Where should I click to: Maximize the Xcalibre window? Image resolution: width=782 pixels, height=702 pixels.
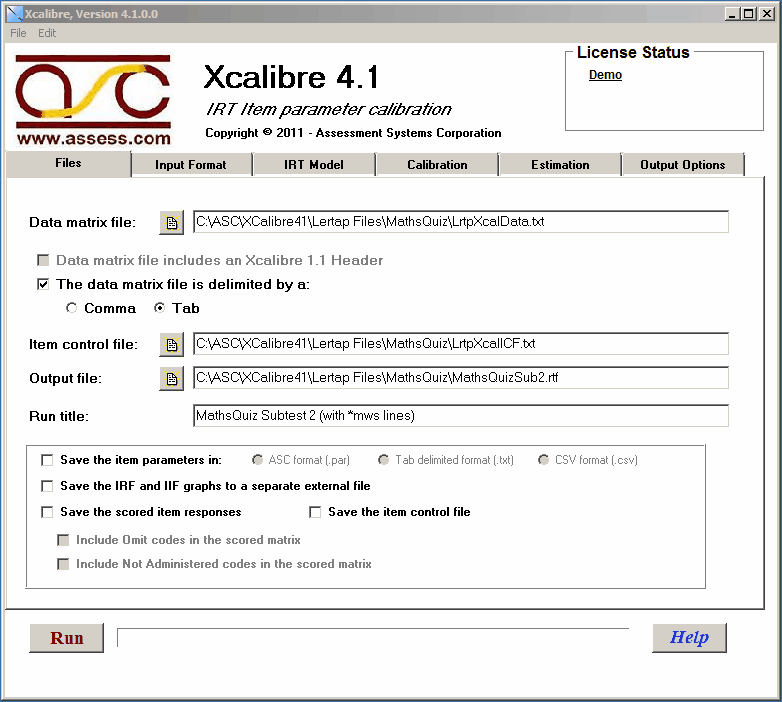point(749,14)
